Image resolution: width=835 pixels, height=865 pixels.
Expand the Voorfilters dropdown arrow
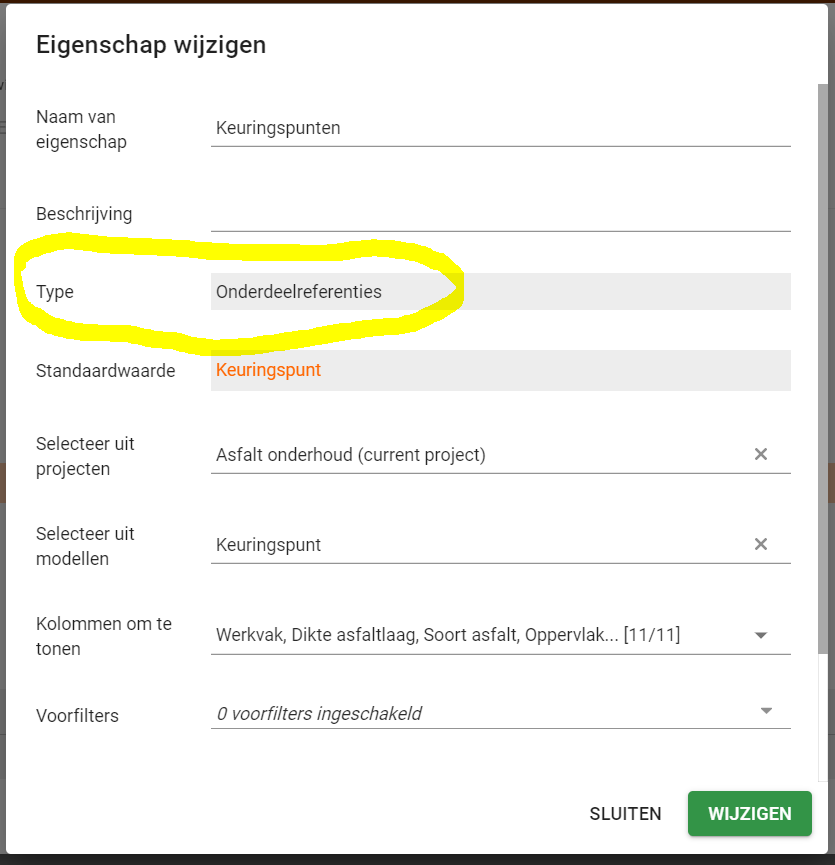pos(766,711)
